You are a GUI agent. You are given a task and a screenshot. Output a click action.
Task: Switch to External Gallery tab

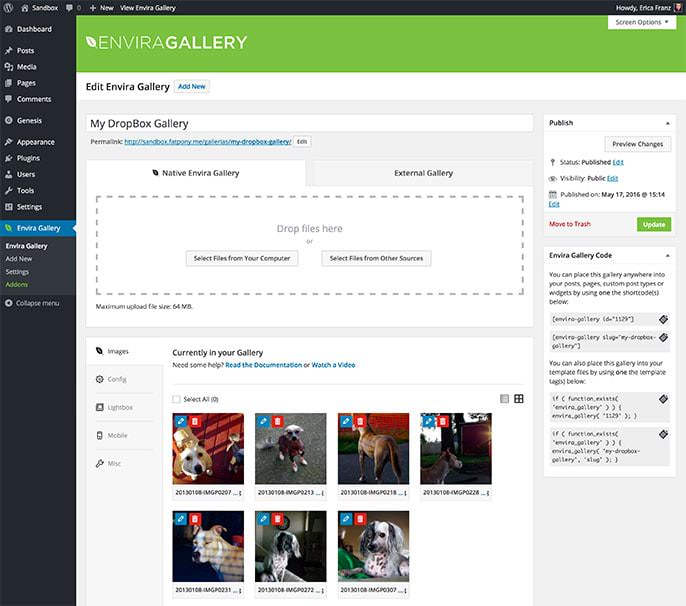coord(423,173)
